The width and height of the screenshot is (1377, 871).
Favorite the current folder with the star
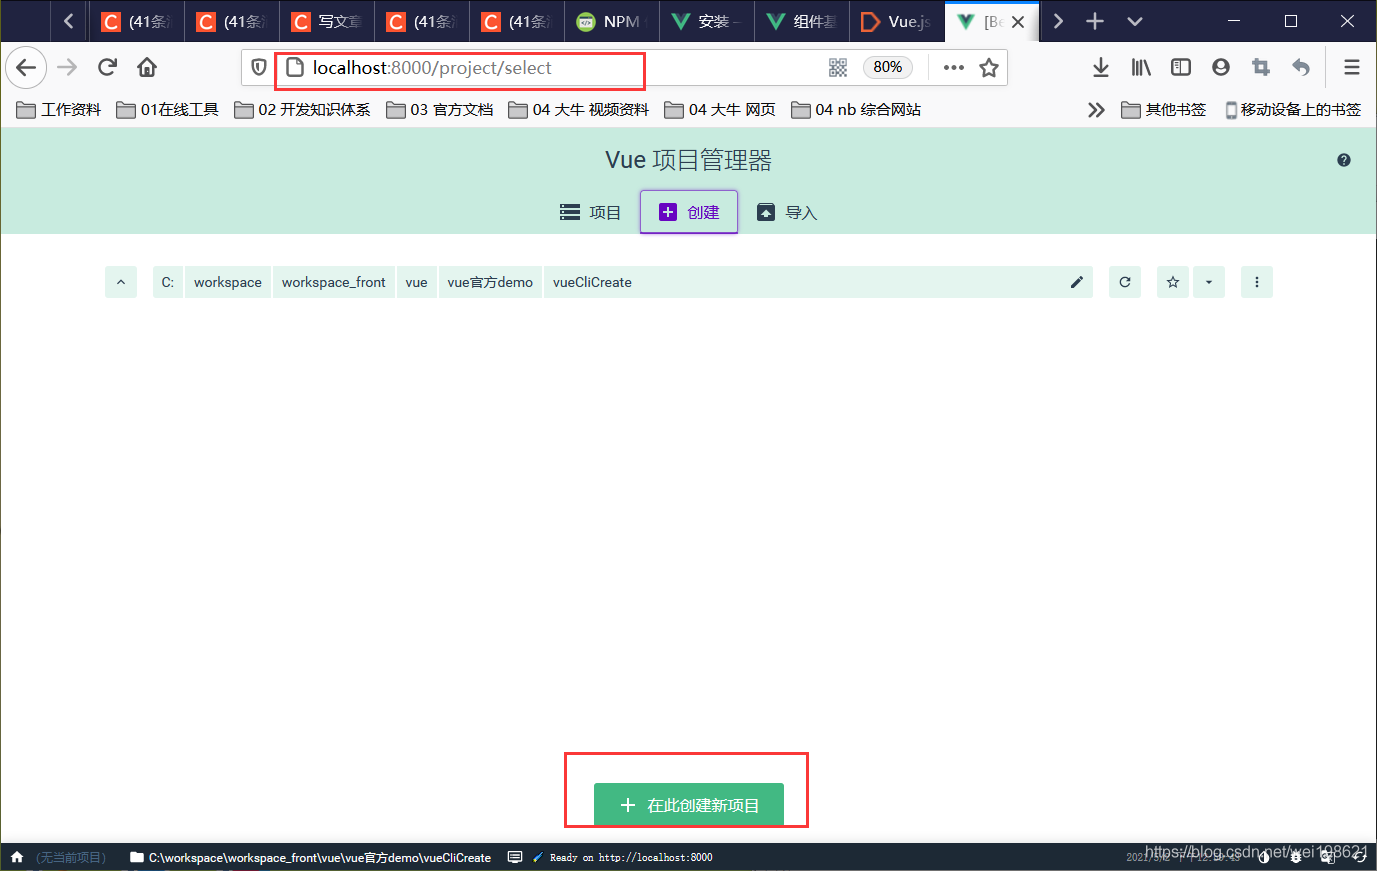[1173, 282]
